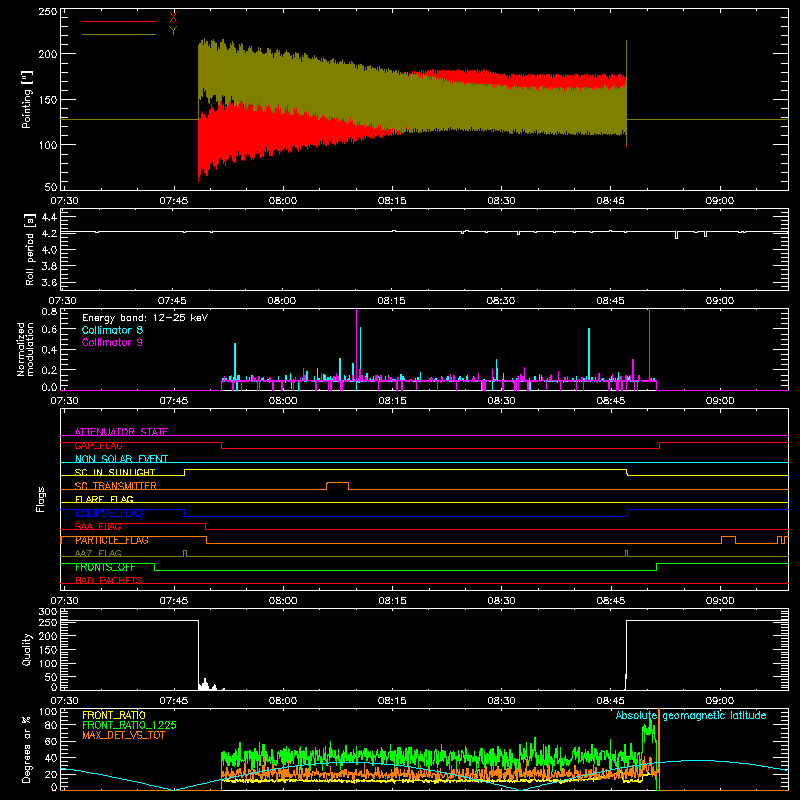Click the 09:00 time label under Quality plot

coord(720,701)
